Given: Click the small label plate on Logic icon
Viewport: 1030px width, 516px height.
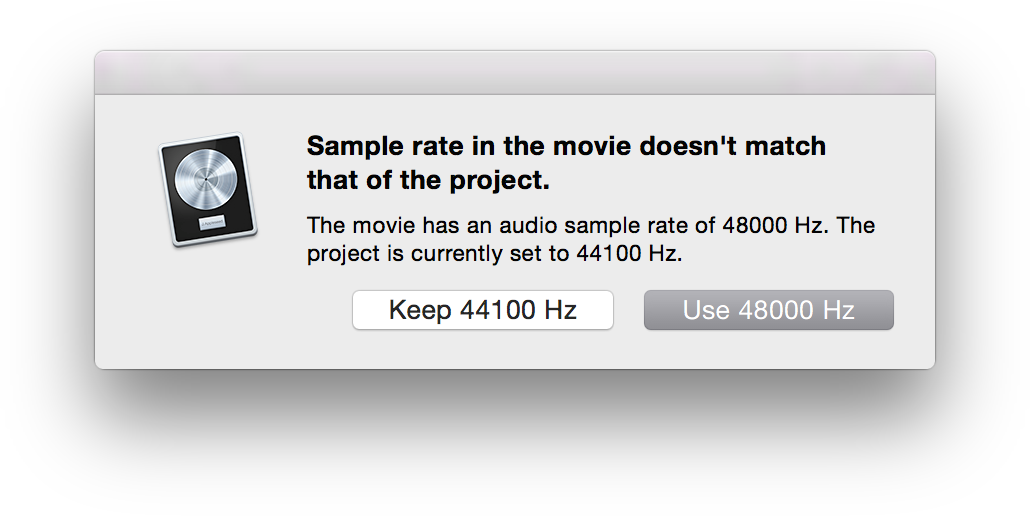Looking at the screenshot, I should [x=213, y=223].
